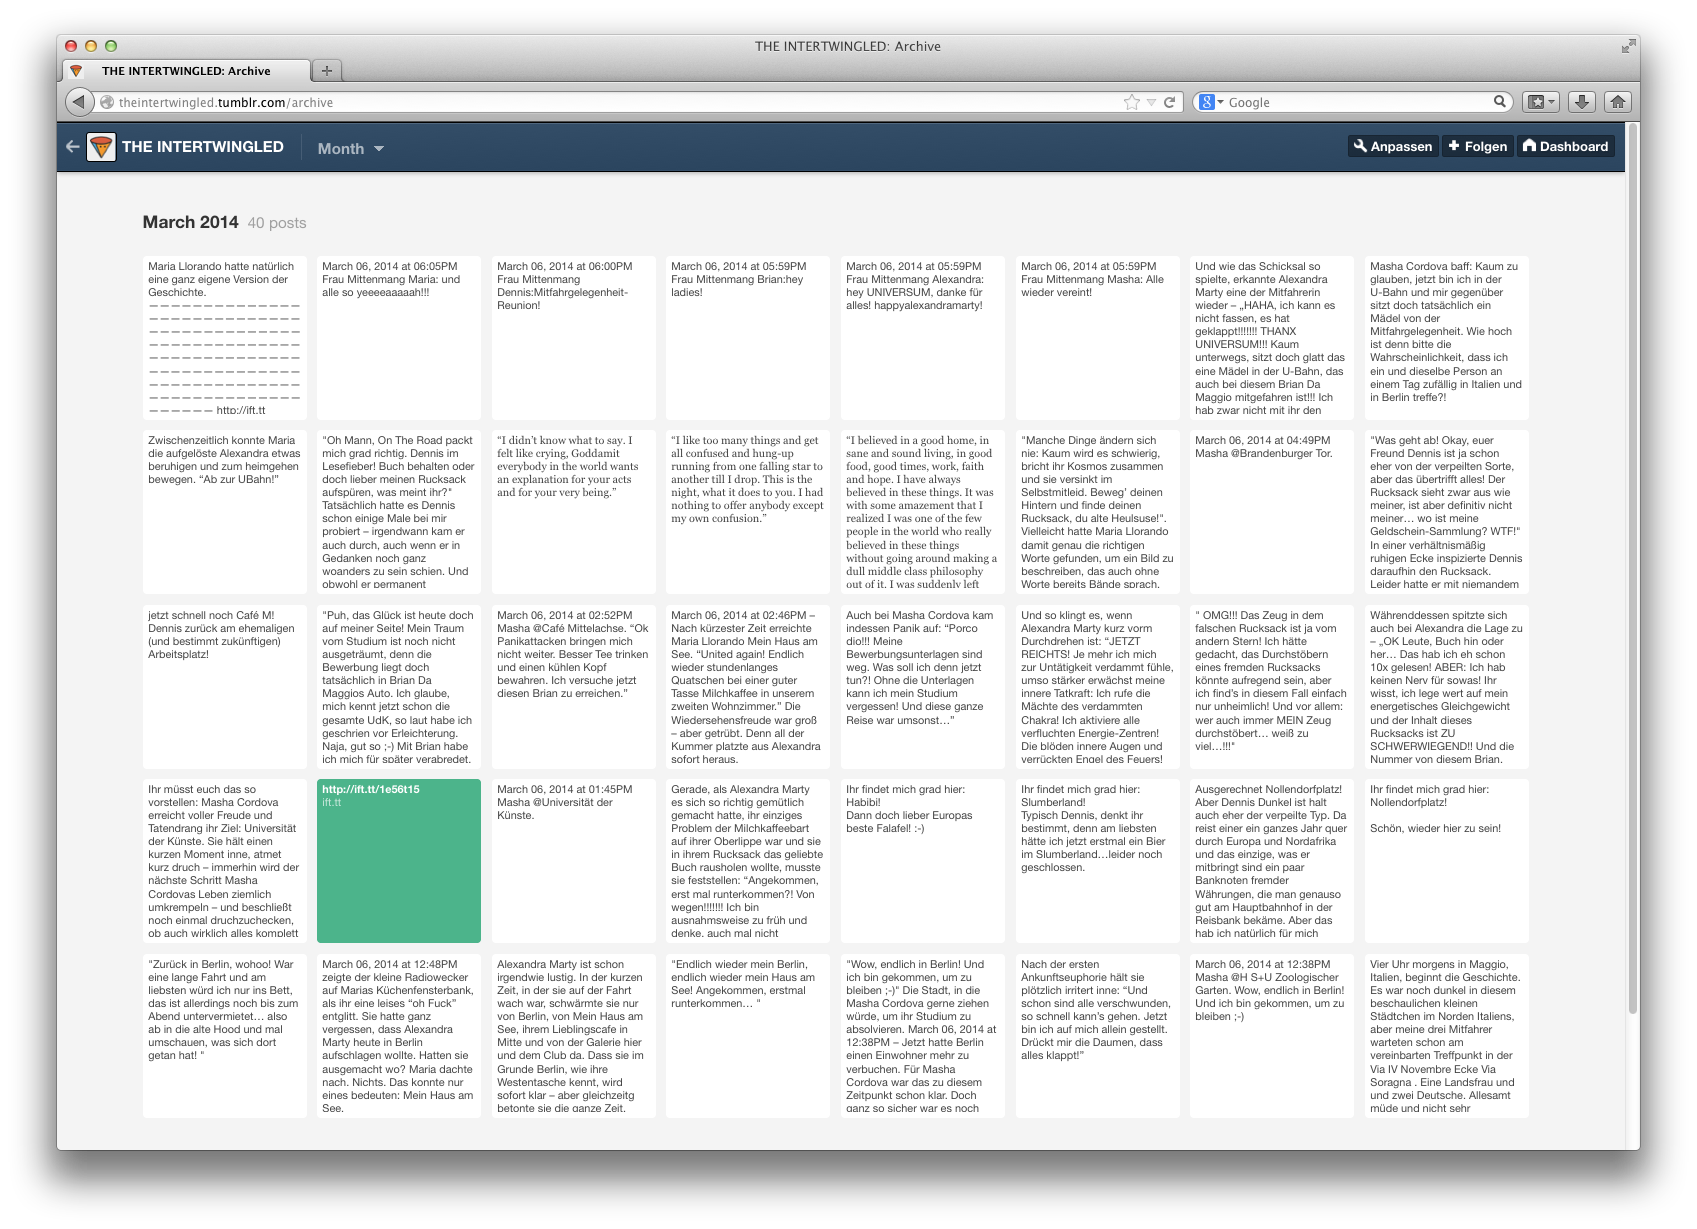Open a new browser tab

[x=327, y=70]
